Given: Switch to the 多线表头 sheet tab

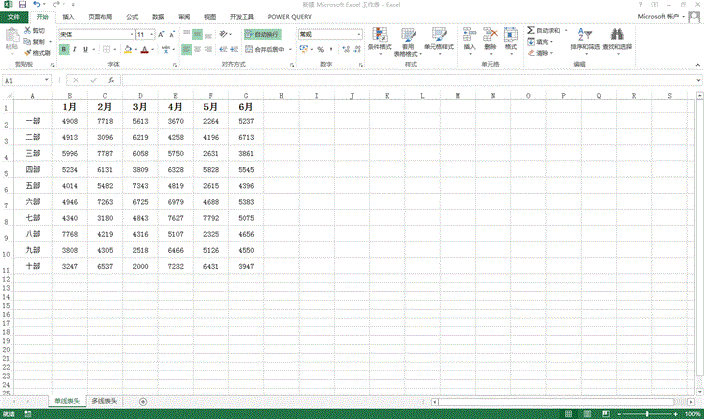Looking at the screenshot, I should [104, 401].
